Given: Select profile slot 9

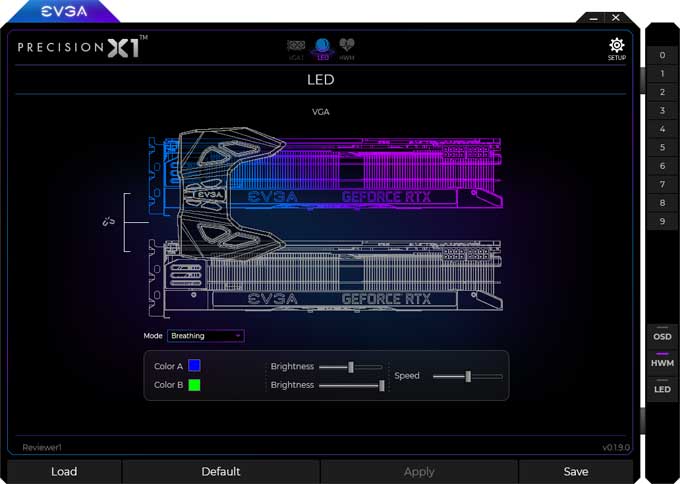Looking at the screenshot, I should click(662, 221).
